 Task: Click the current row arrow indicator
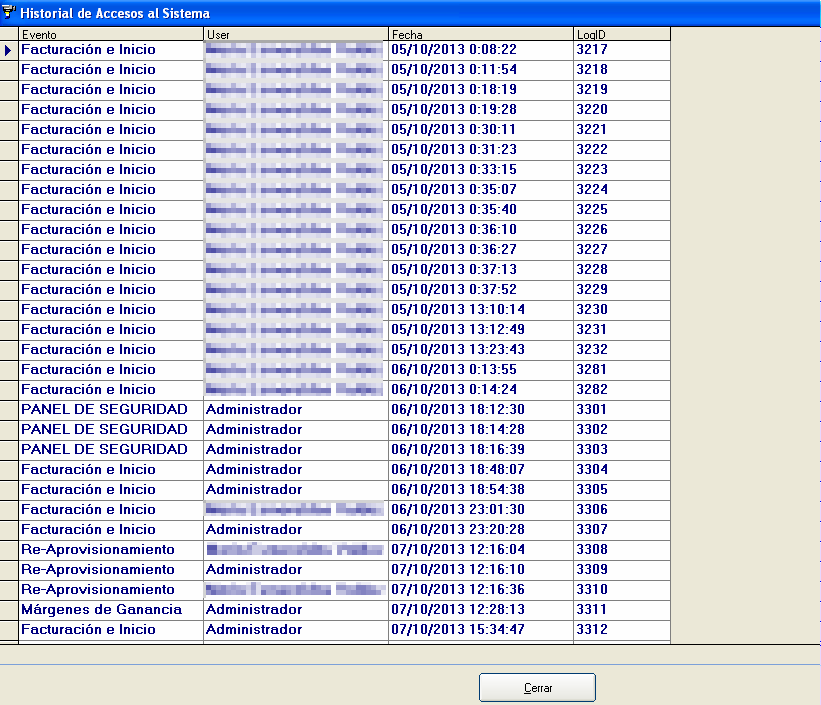pyautogui.click(x=9, y=50)
